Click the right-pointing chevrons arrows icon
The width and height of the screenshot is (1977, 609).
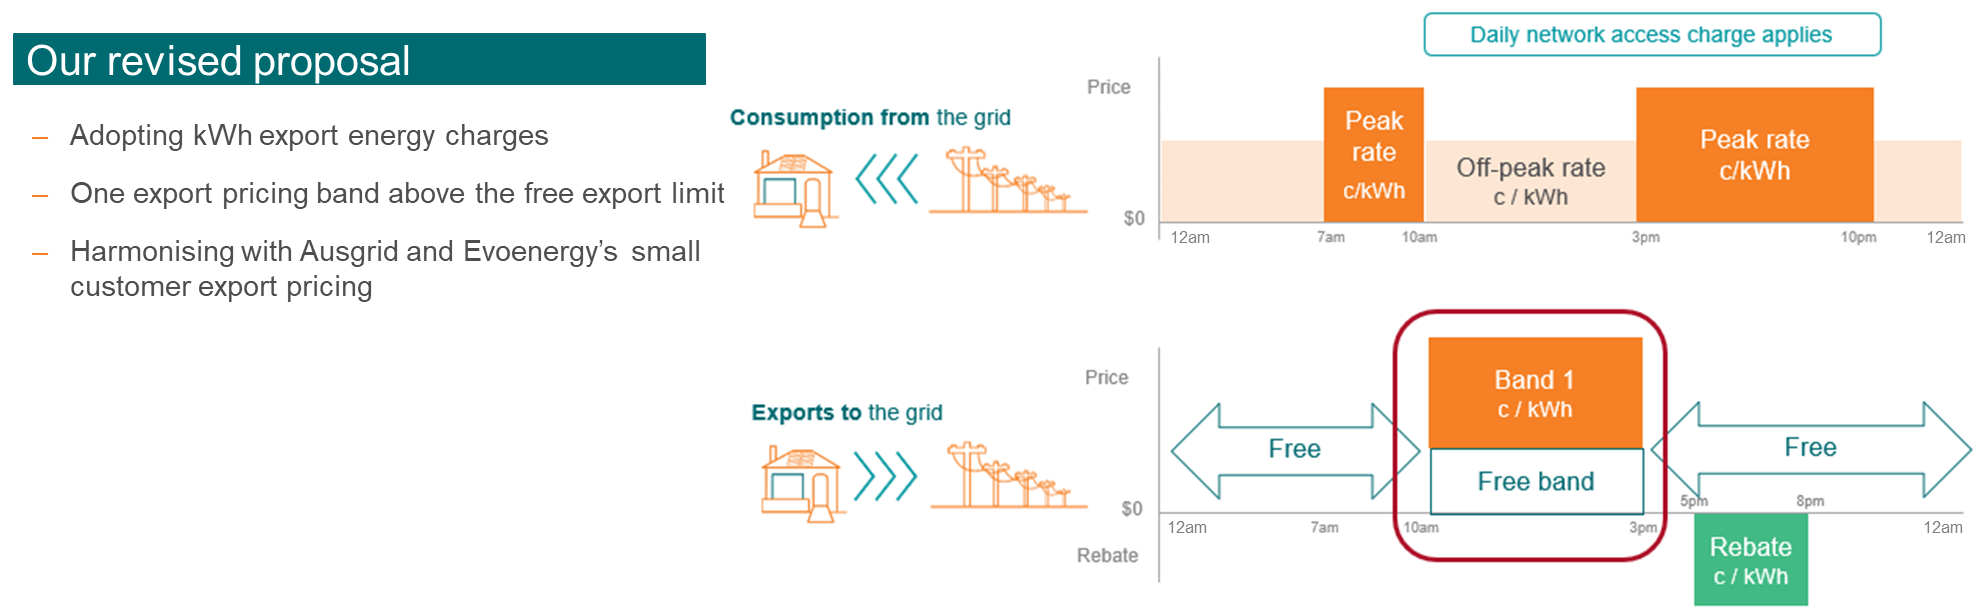click(885, 476)
